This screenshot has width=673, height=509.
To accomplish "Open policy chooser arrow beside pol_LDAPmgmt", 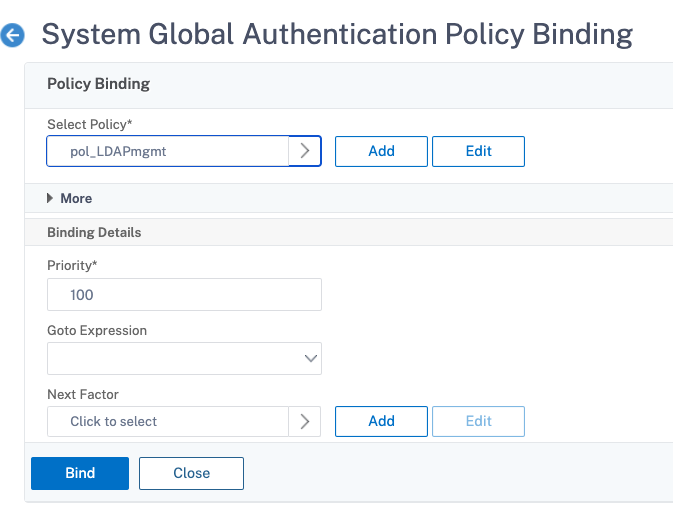I will click(305, 151).
